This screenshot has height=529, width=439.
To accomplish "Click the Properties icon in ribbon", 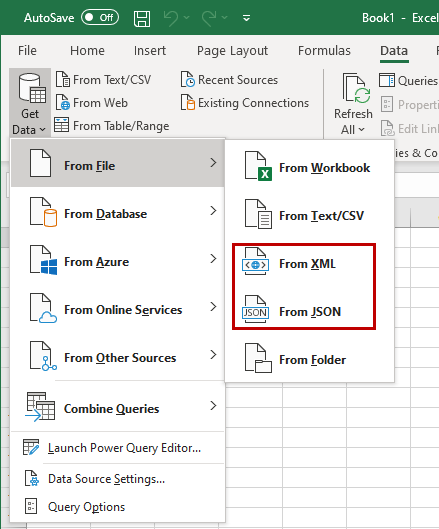I will [x=387, y=104].
